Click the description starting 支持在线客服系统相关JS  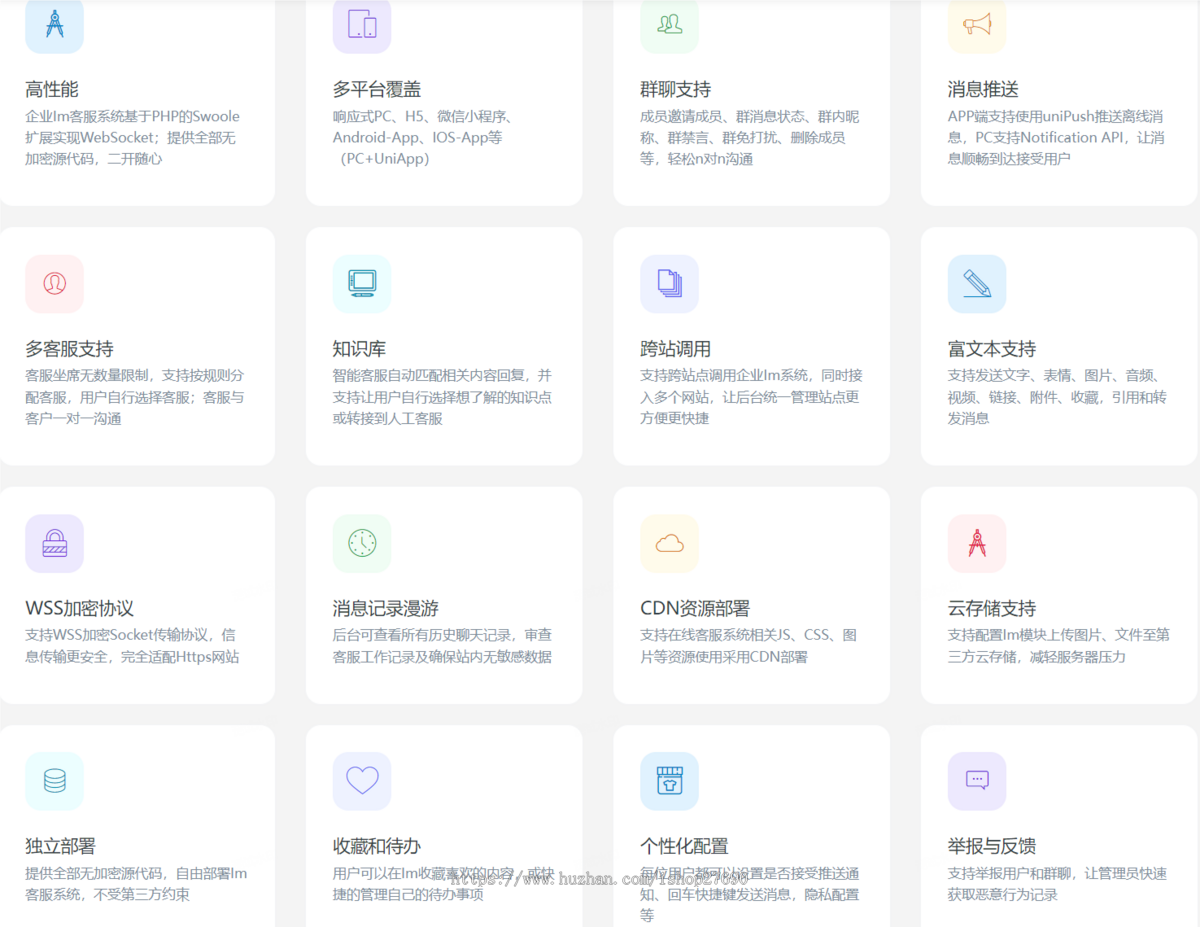coord(748,646)
